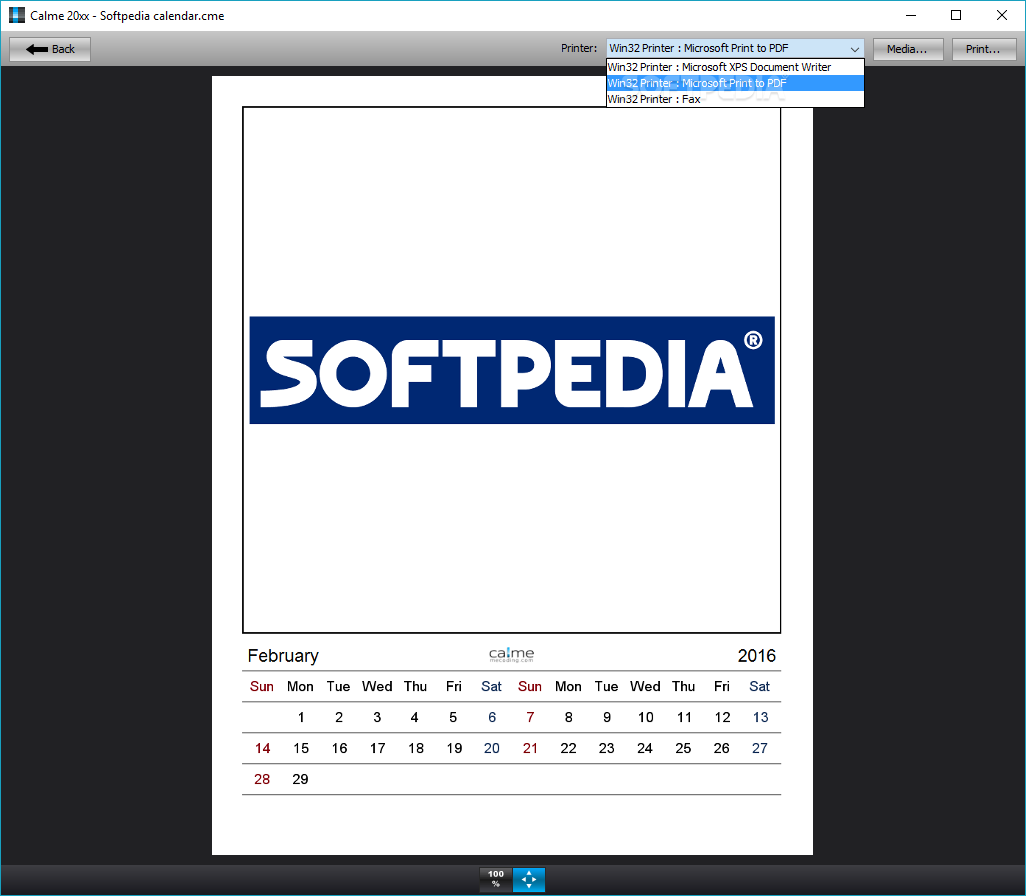Click date 29 in the calendar

tap(300, 779)
